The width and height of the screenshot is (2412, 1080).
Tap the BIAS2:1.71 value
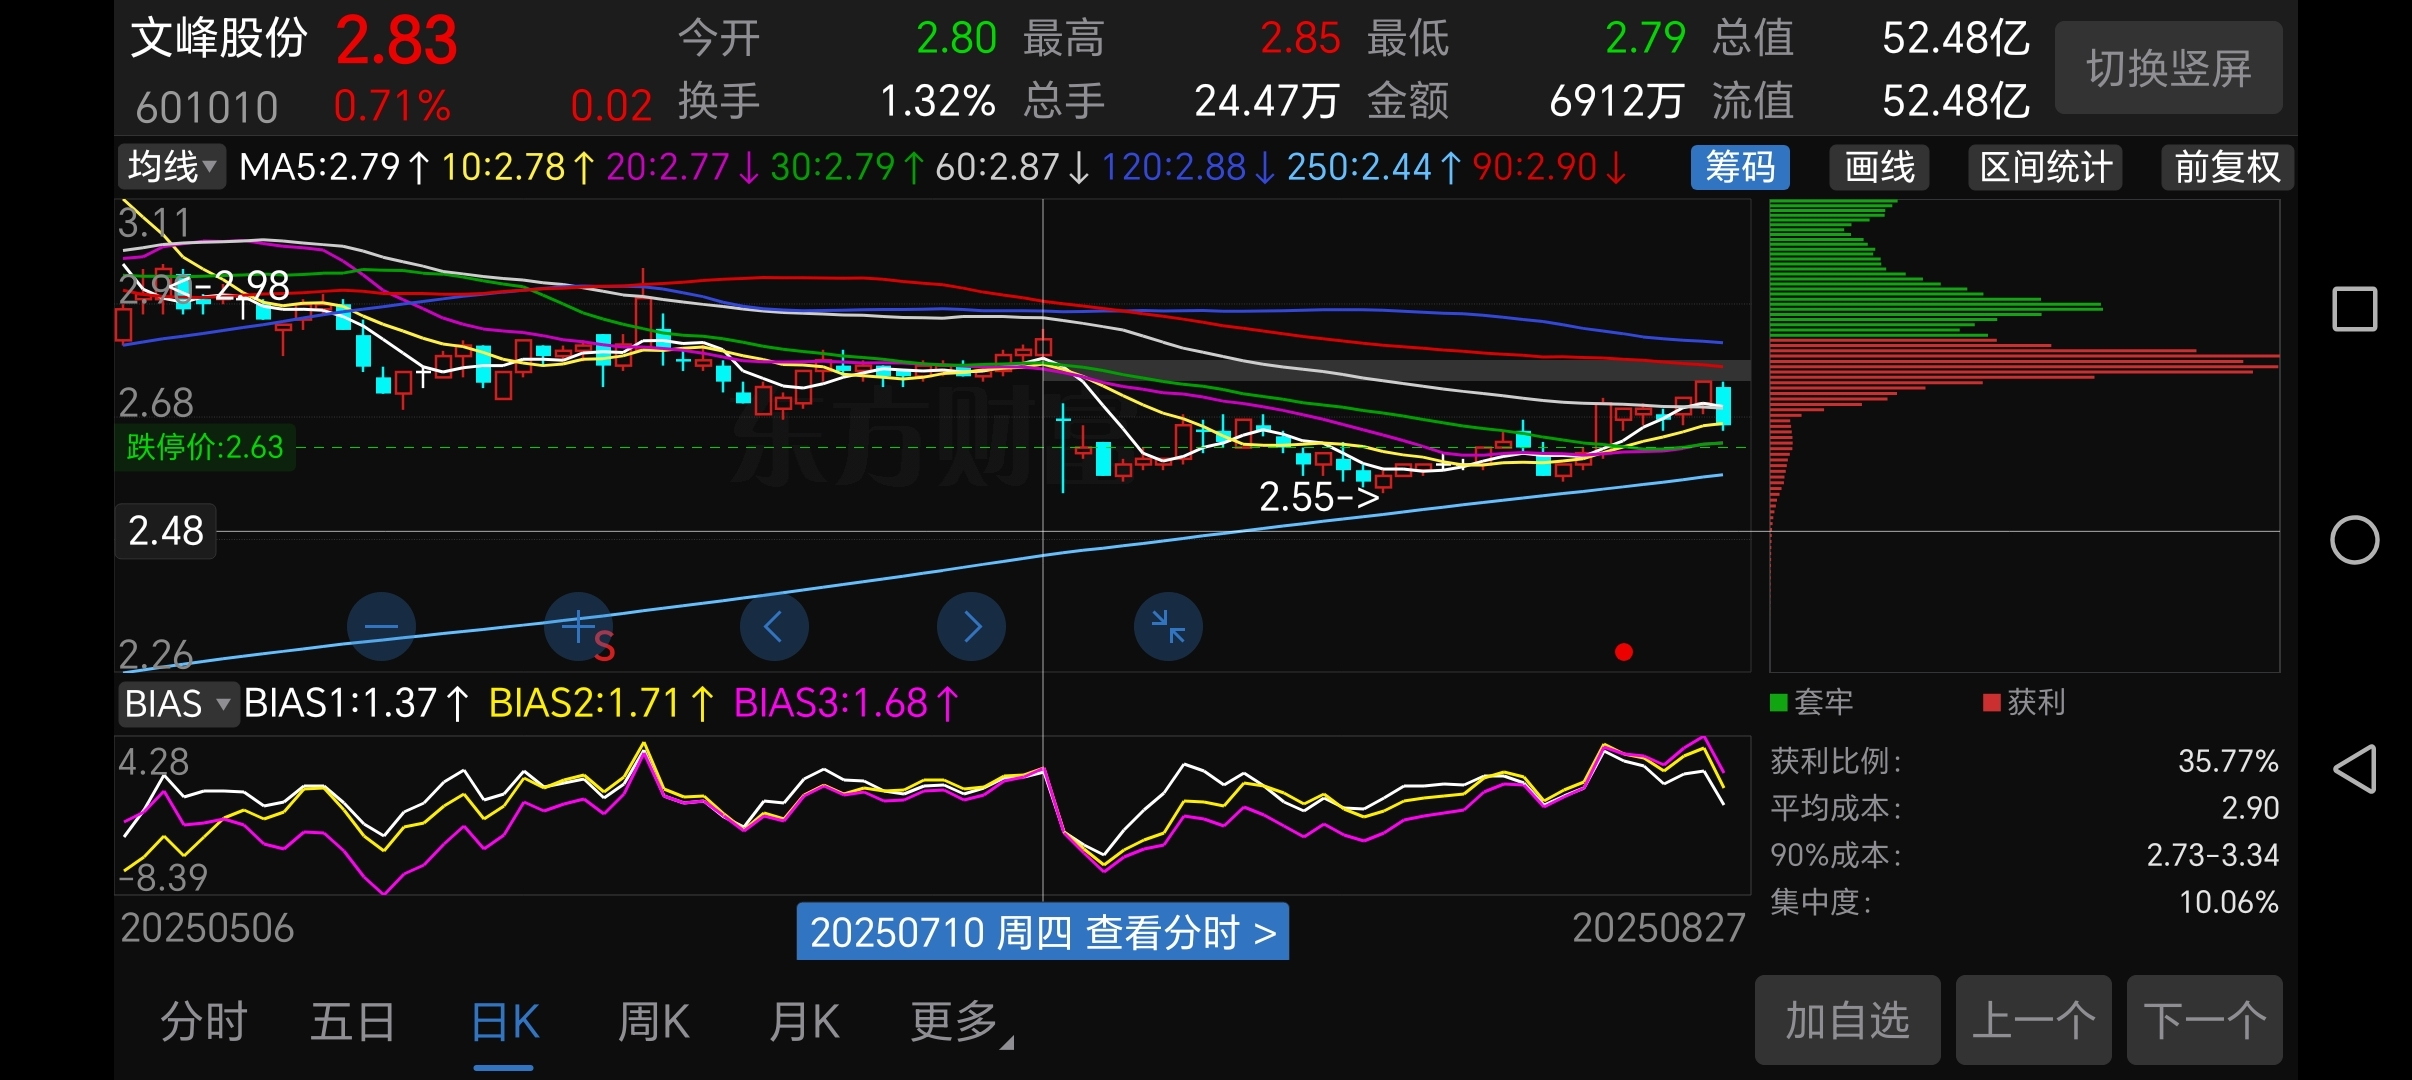pos(601,703)
